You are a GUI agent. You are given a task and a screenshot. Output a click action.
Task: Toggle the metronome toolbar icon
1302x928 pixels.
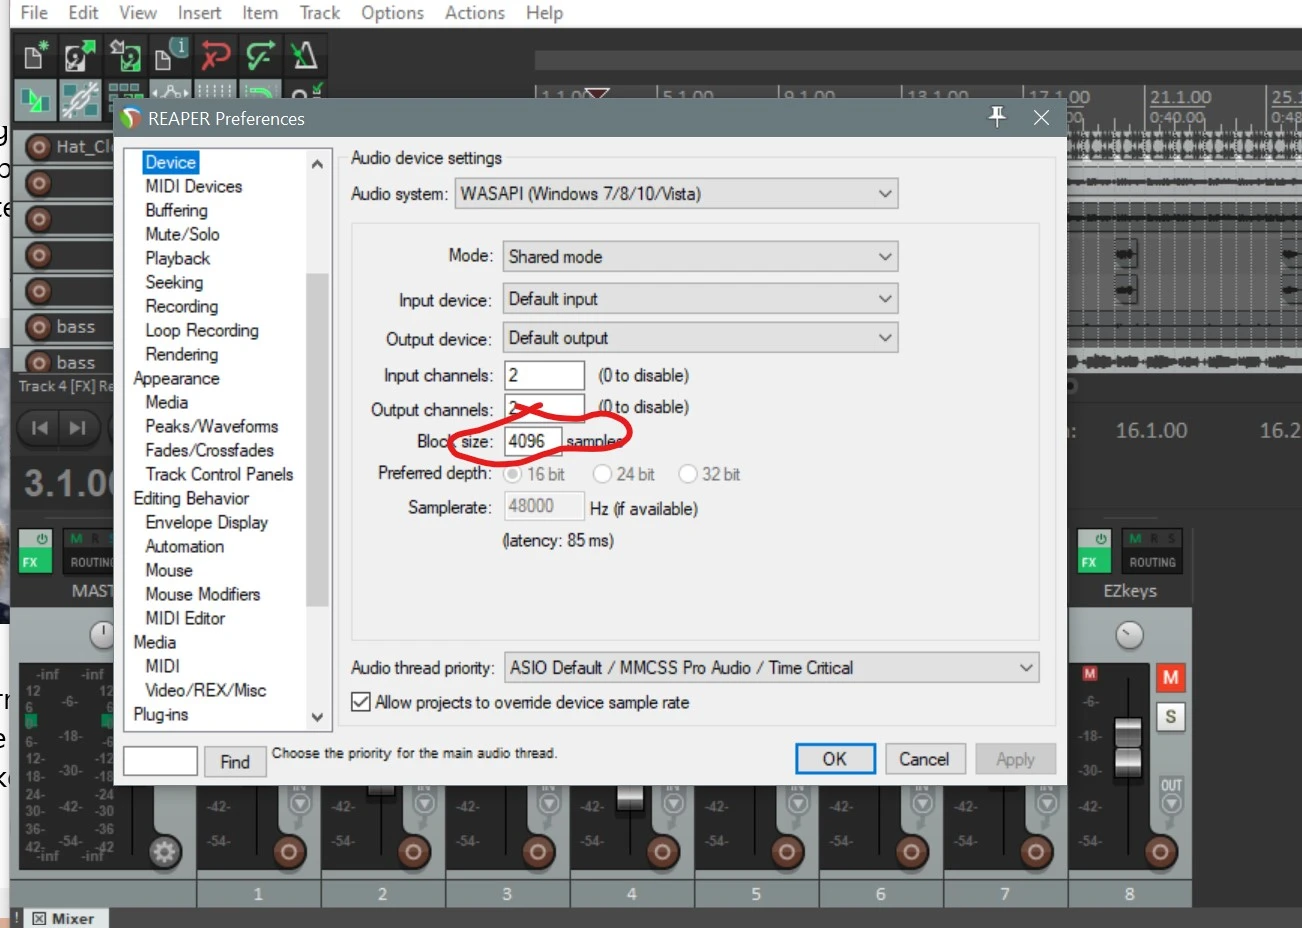pyautogui.click(x=304, y=55)
